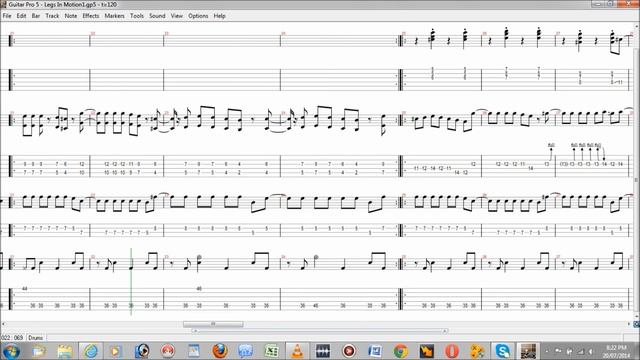This screenshot has height=360, width=640.
Task: Open the View menu
Action: (176, 16)
